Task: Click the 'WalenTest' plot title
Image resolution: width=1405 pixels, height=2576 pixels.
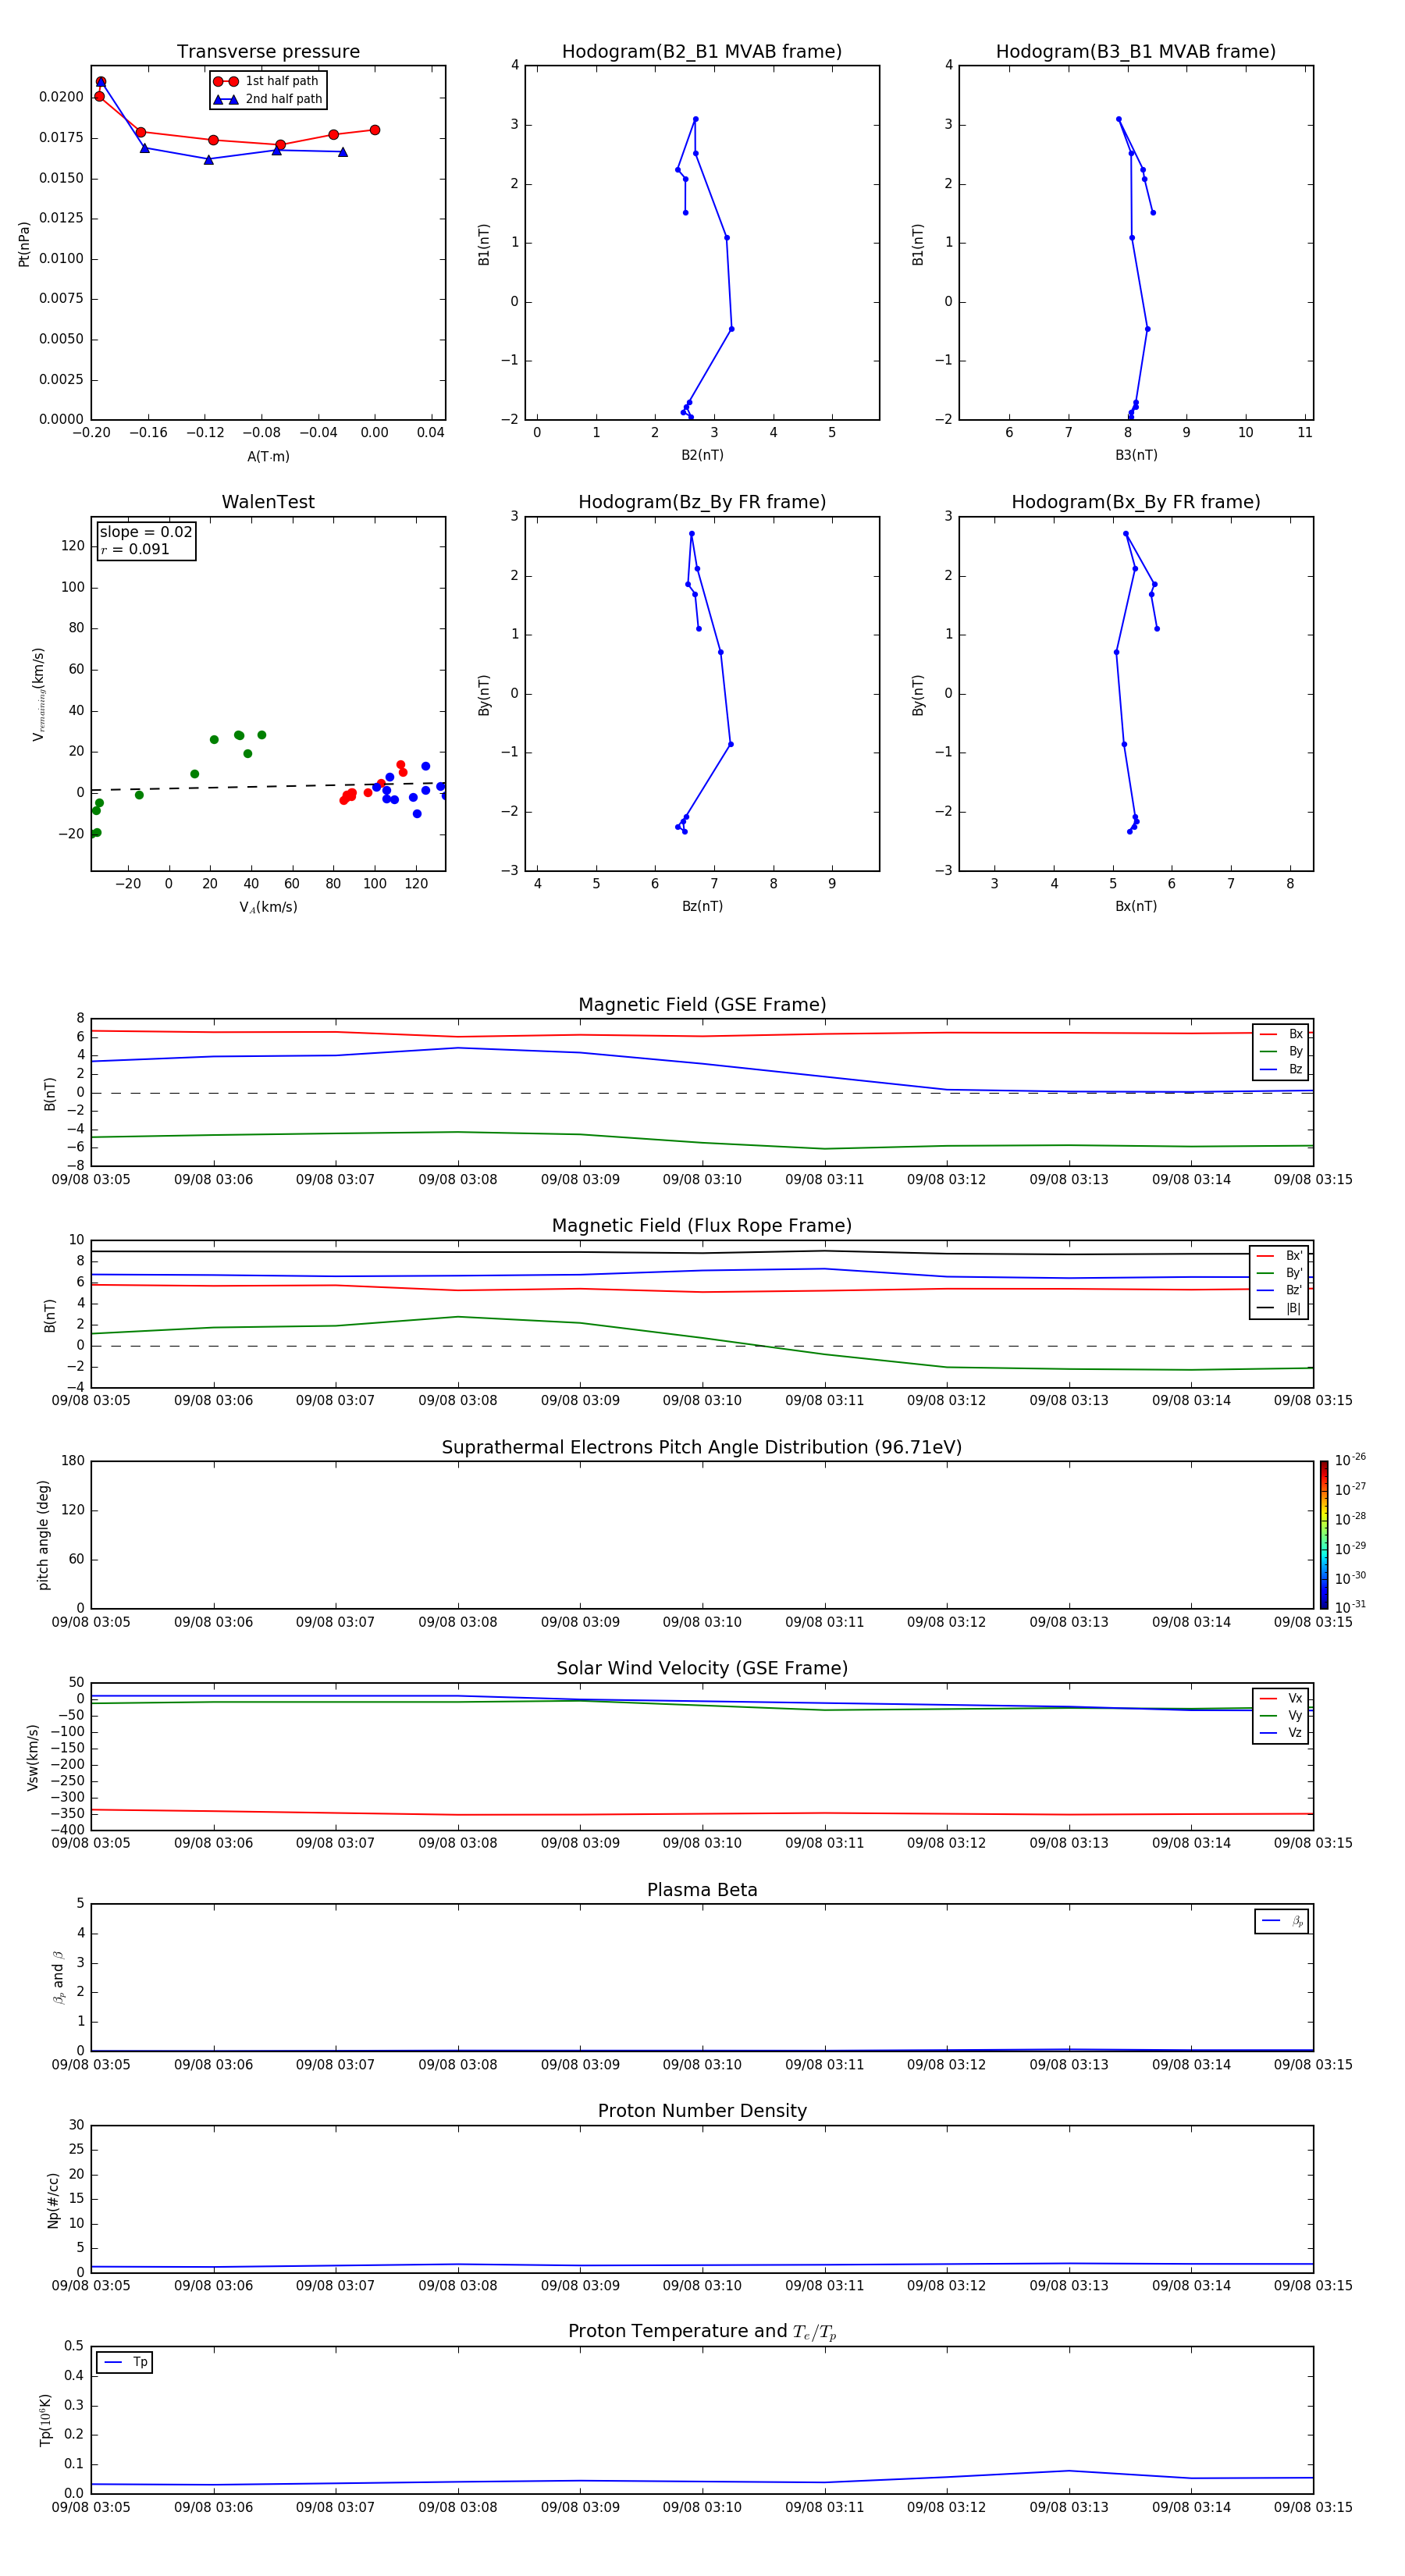Action: tap(268, 502)
